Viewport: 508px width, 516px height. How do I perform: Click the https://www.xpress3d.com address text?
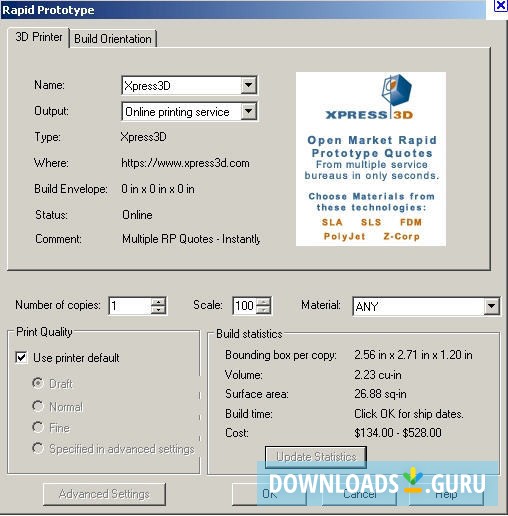click(185, 163)
